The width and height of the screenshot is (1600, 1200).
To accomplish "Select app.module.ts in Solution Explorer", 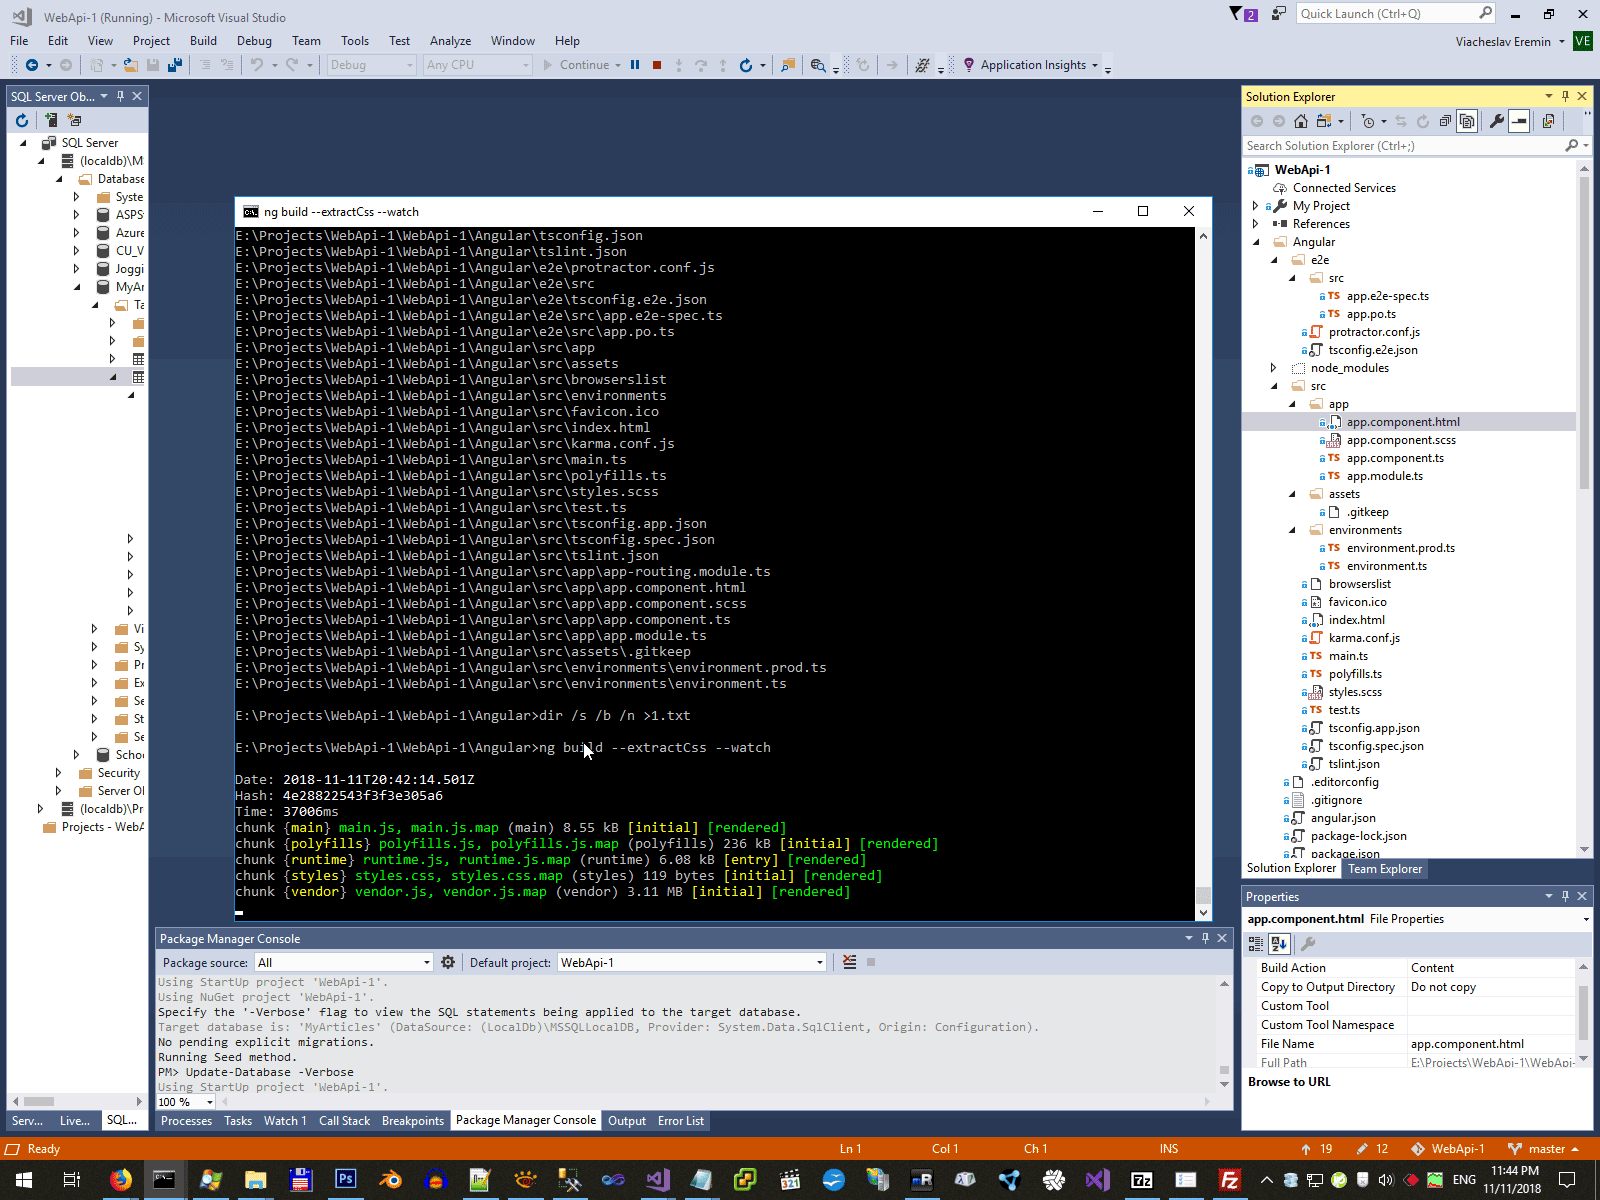I will click(1384, 476).
